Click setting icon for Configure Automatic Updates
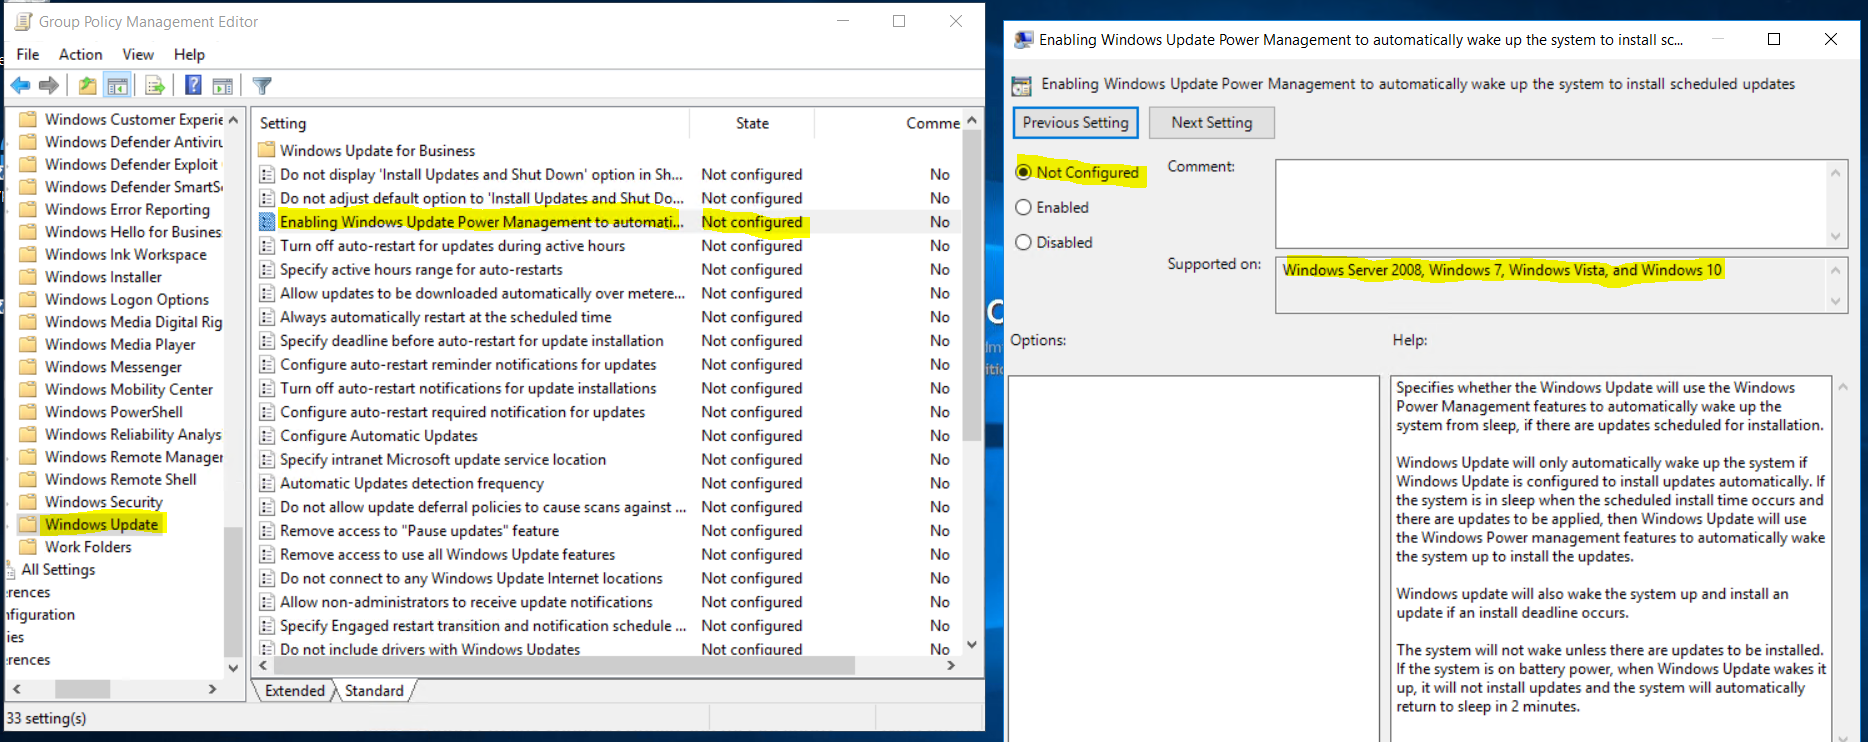This screenshot has width=1868, height=742. pyautogui.click(x=267, y=436)
